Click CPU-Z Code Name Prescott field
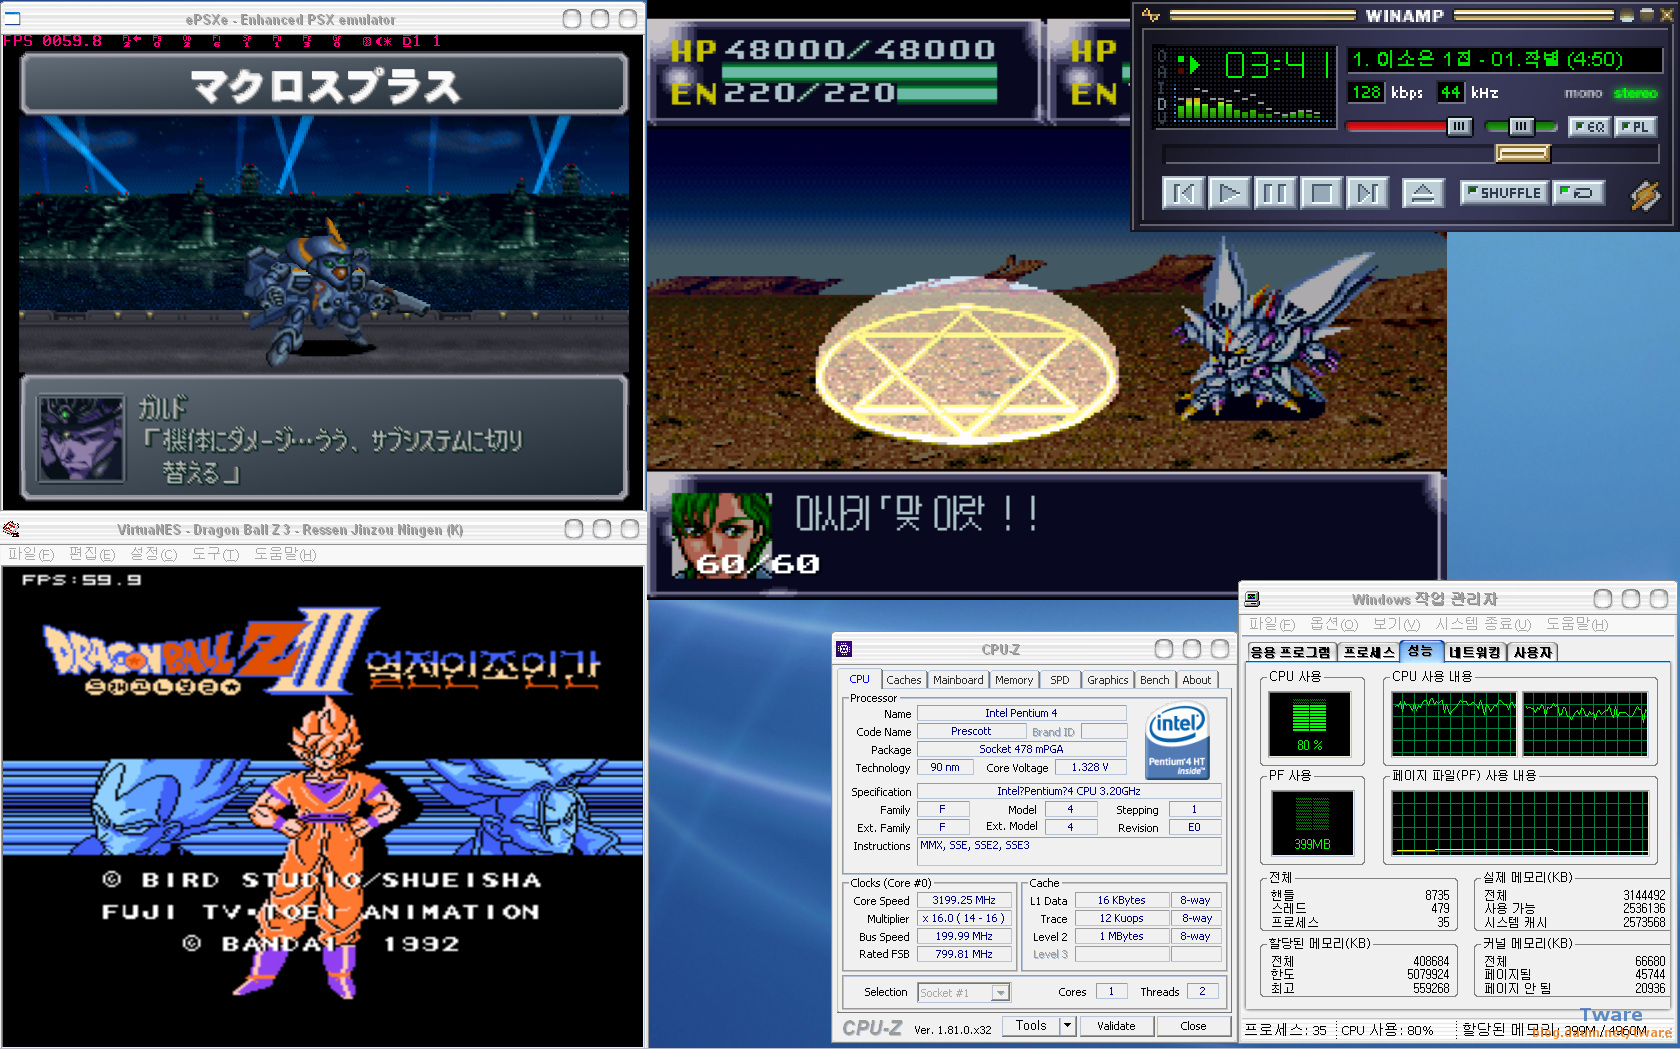 pos(971,731)
